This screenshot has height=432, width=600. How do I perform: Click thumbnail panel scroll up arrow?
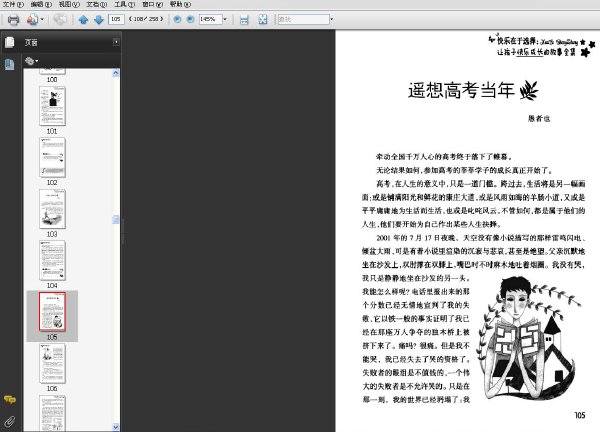pos(116,73)
